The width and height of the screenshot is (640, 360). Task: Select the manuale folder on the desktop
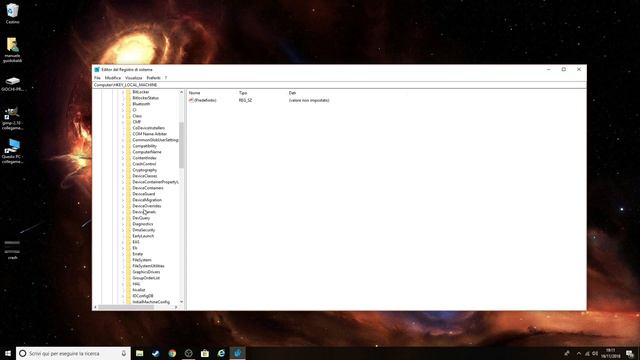[12, 50]
